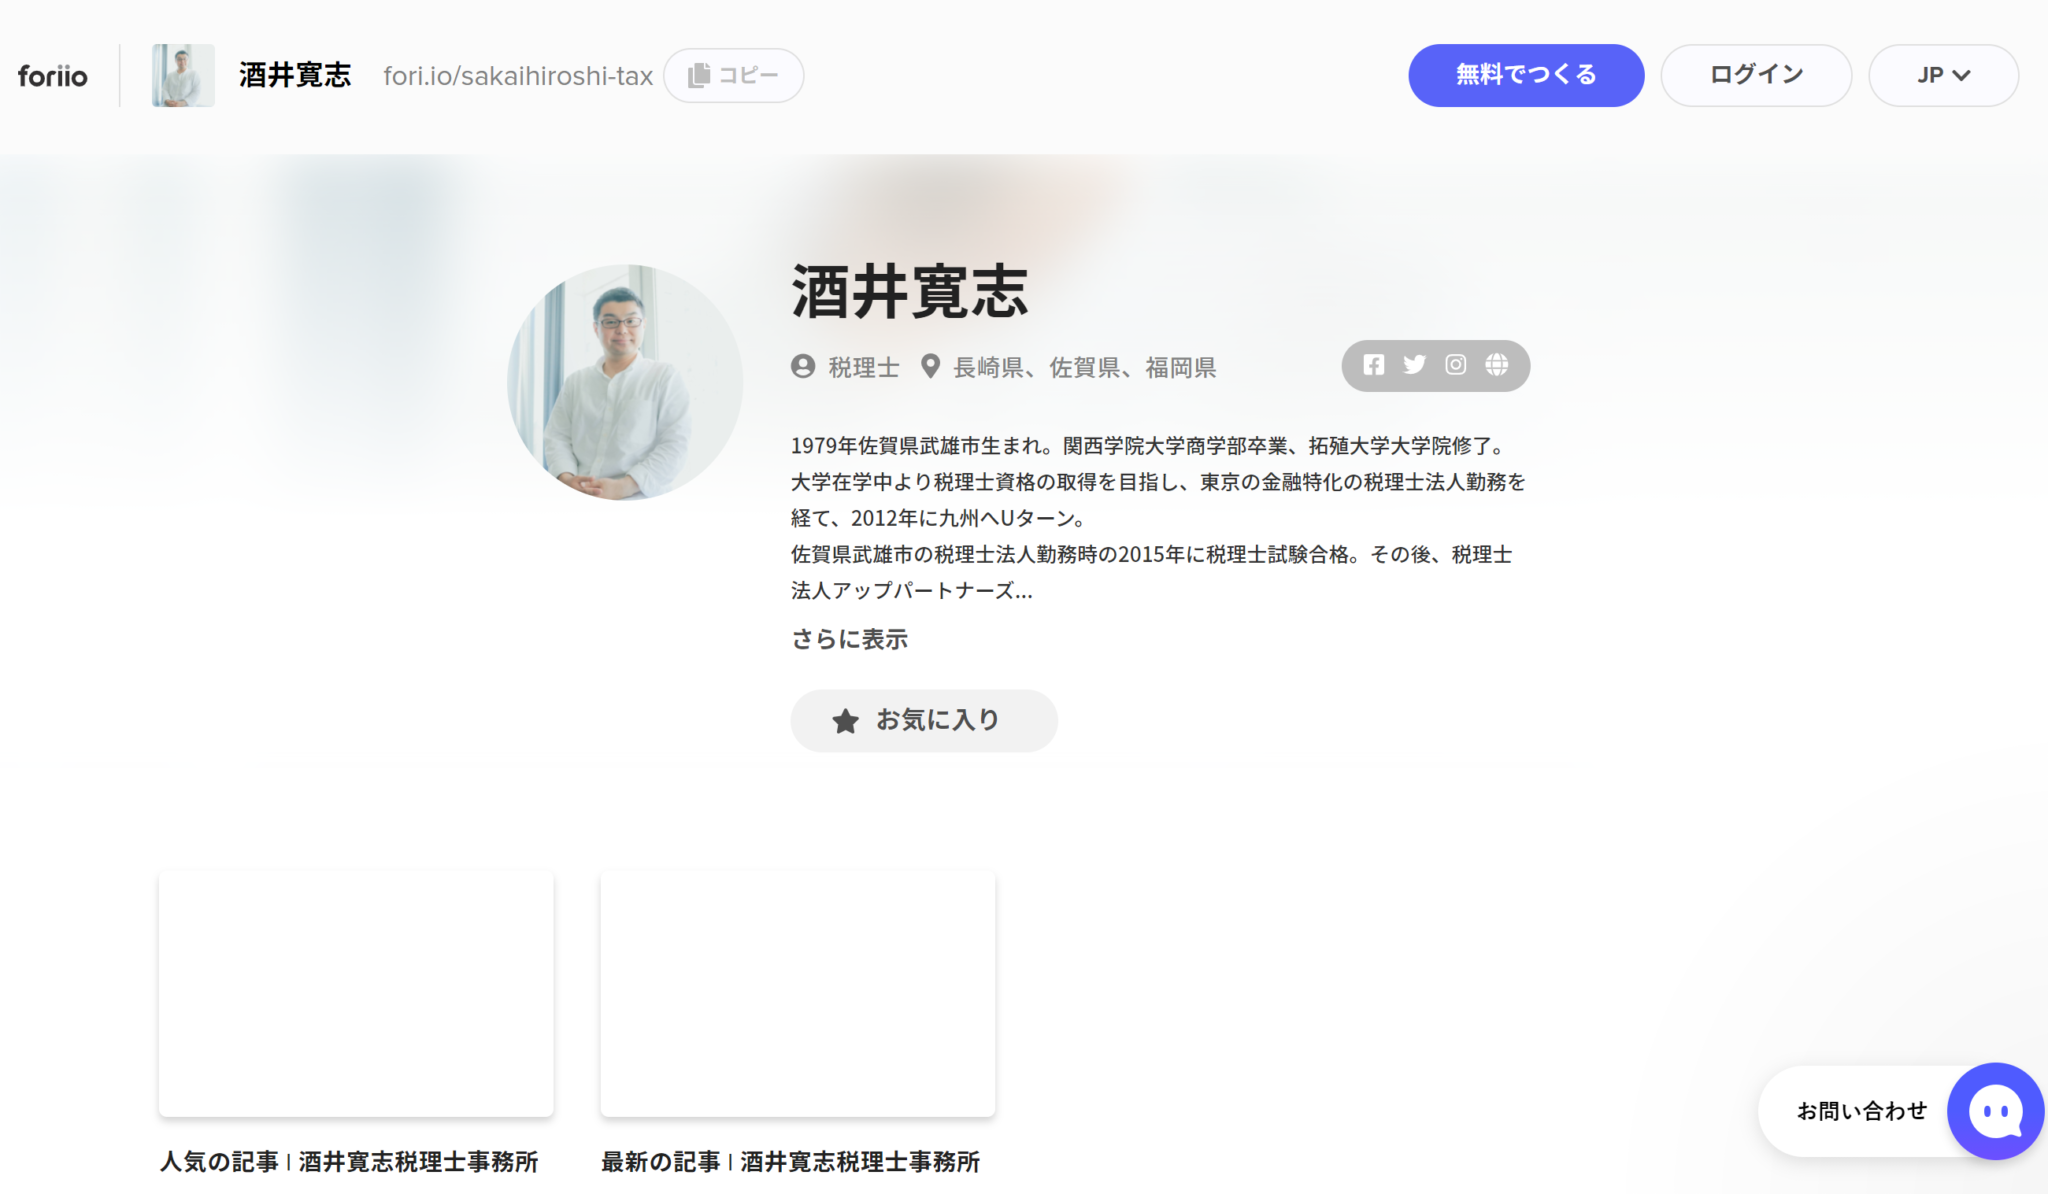Open the Instagram icon link

pos(1455,365)
